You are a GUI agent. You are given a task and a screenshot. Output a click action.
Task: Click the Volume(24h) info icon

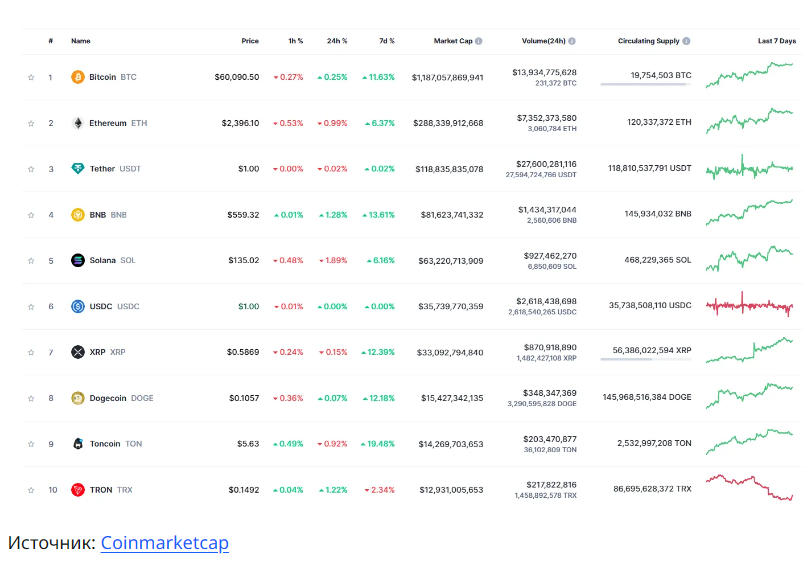tap(572, 41)
